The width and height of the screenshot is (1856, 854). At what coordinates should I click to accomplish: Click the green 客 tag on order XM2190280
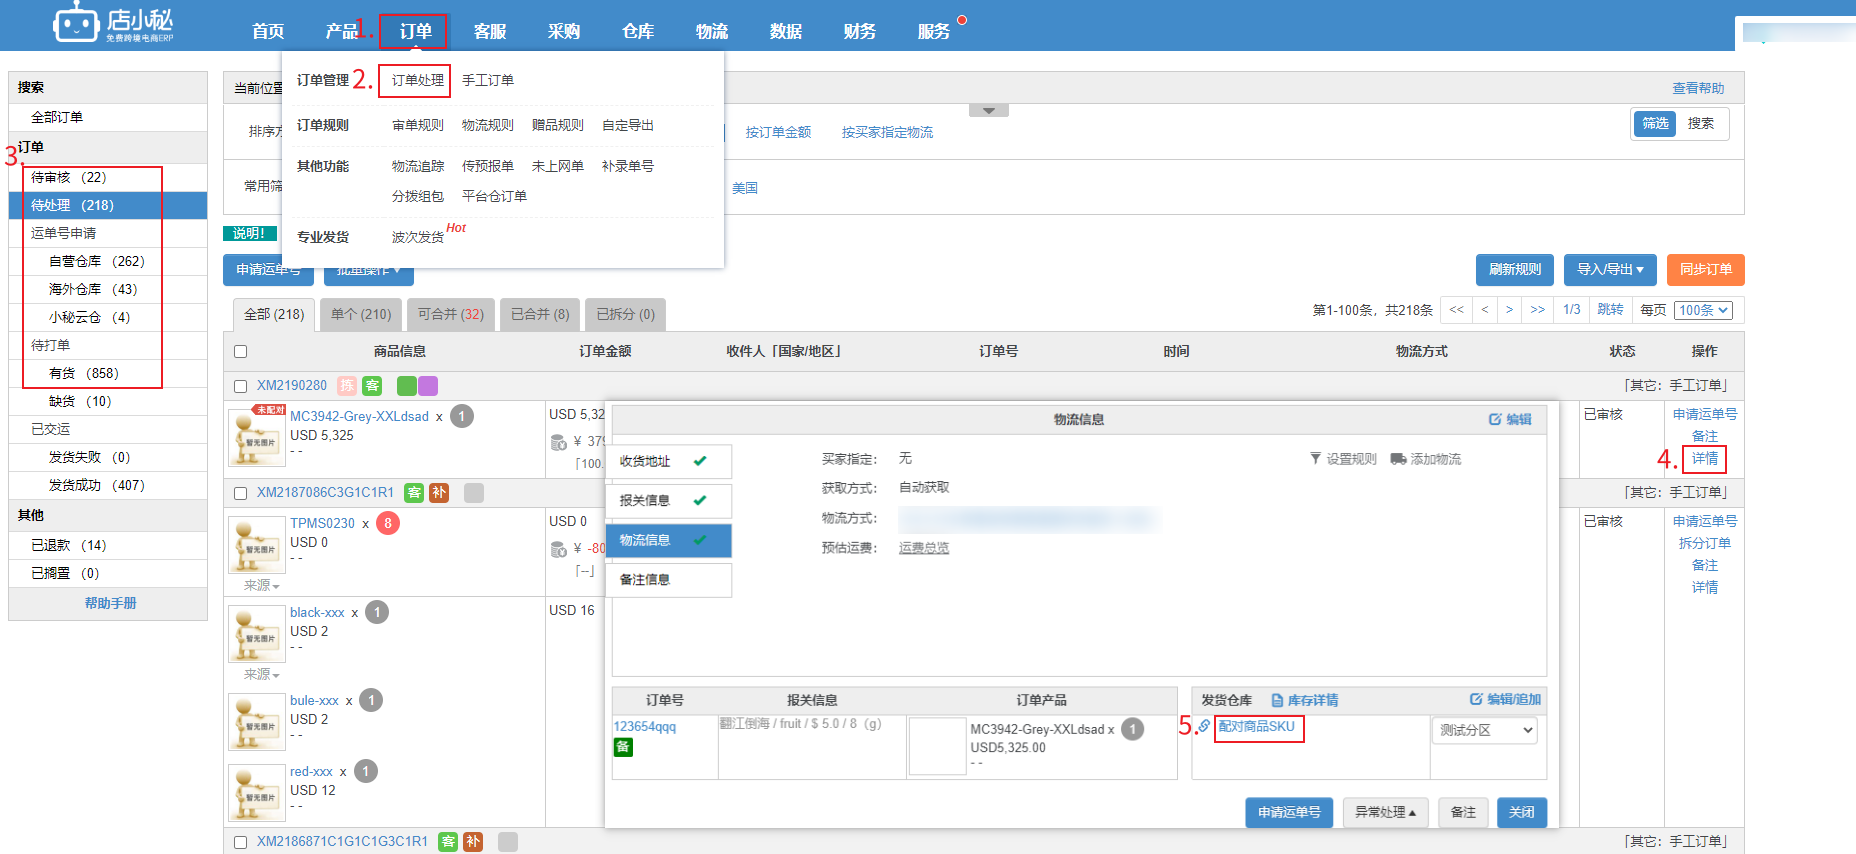coord(372,386)
